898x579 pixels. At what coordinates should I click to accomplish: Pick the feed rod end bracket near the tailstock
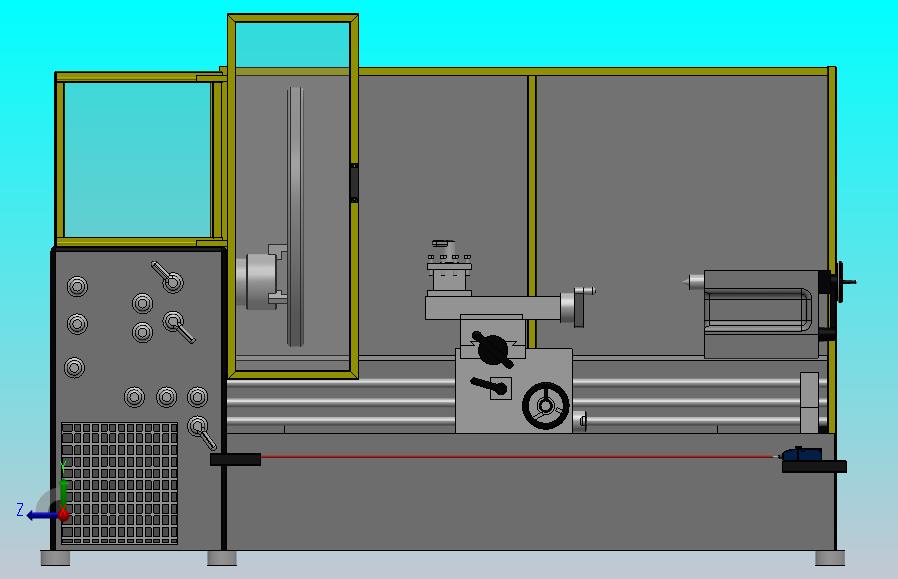[x=809, y=403]
